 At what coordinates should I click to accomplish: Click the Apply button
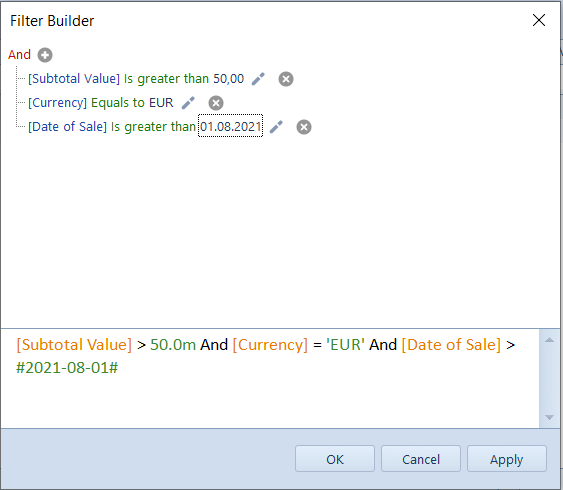click(x=507, y=459)
